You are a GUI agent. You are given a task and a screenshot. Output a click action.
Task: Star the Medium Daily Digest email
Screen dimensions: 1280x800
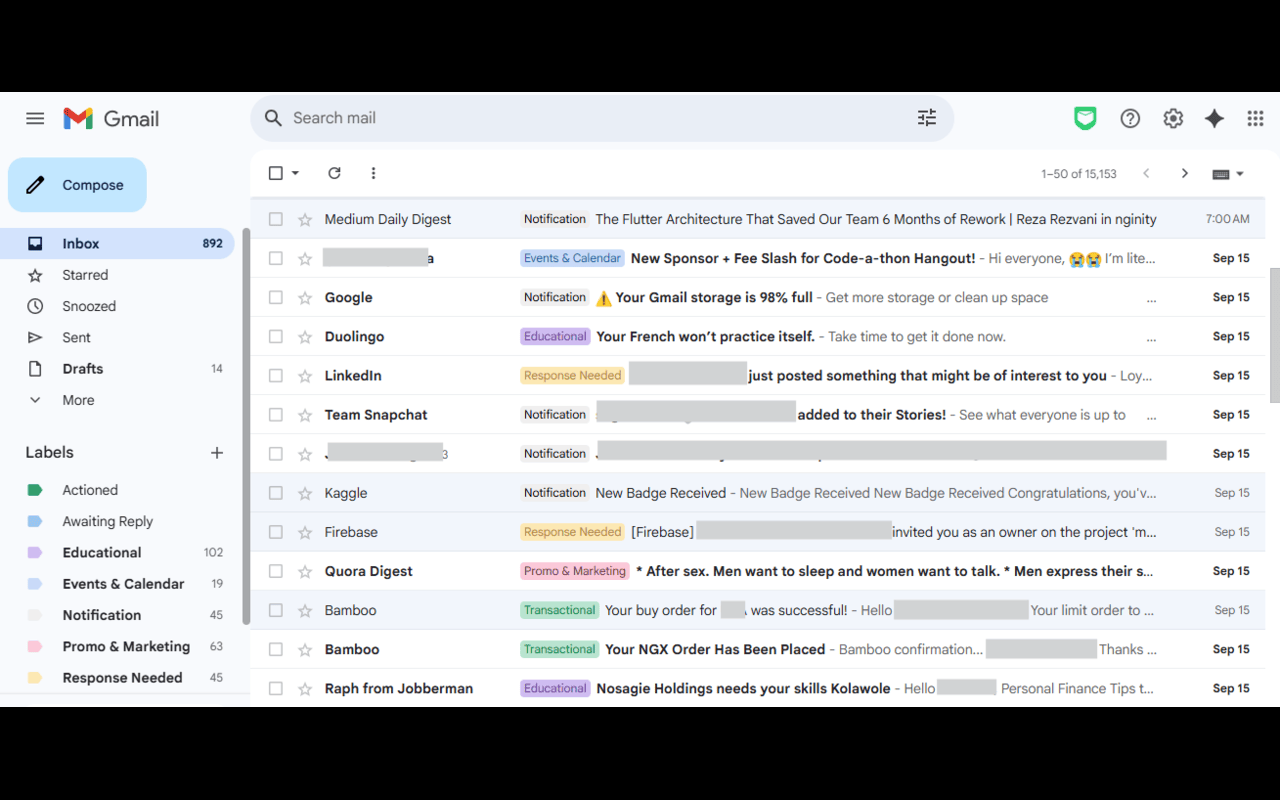click(x=305, y=219)
